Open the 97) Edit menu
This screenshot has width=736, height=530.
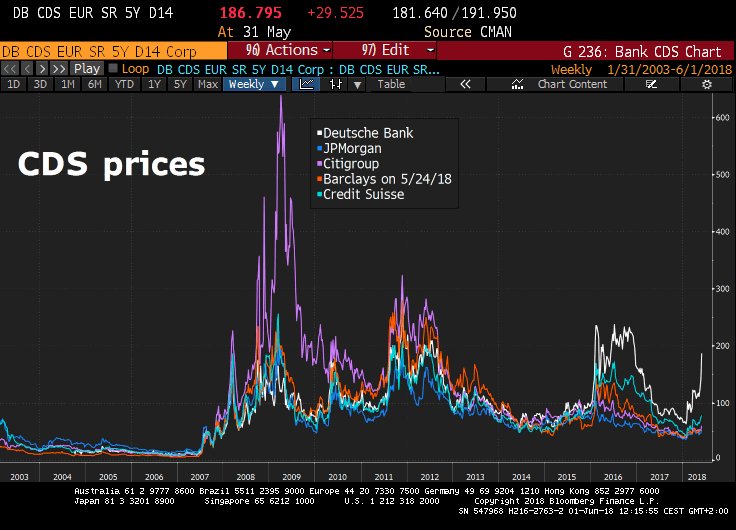tap(385, 50)
